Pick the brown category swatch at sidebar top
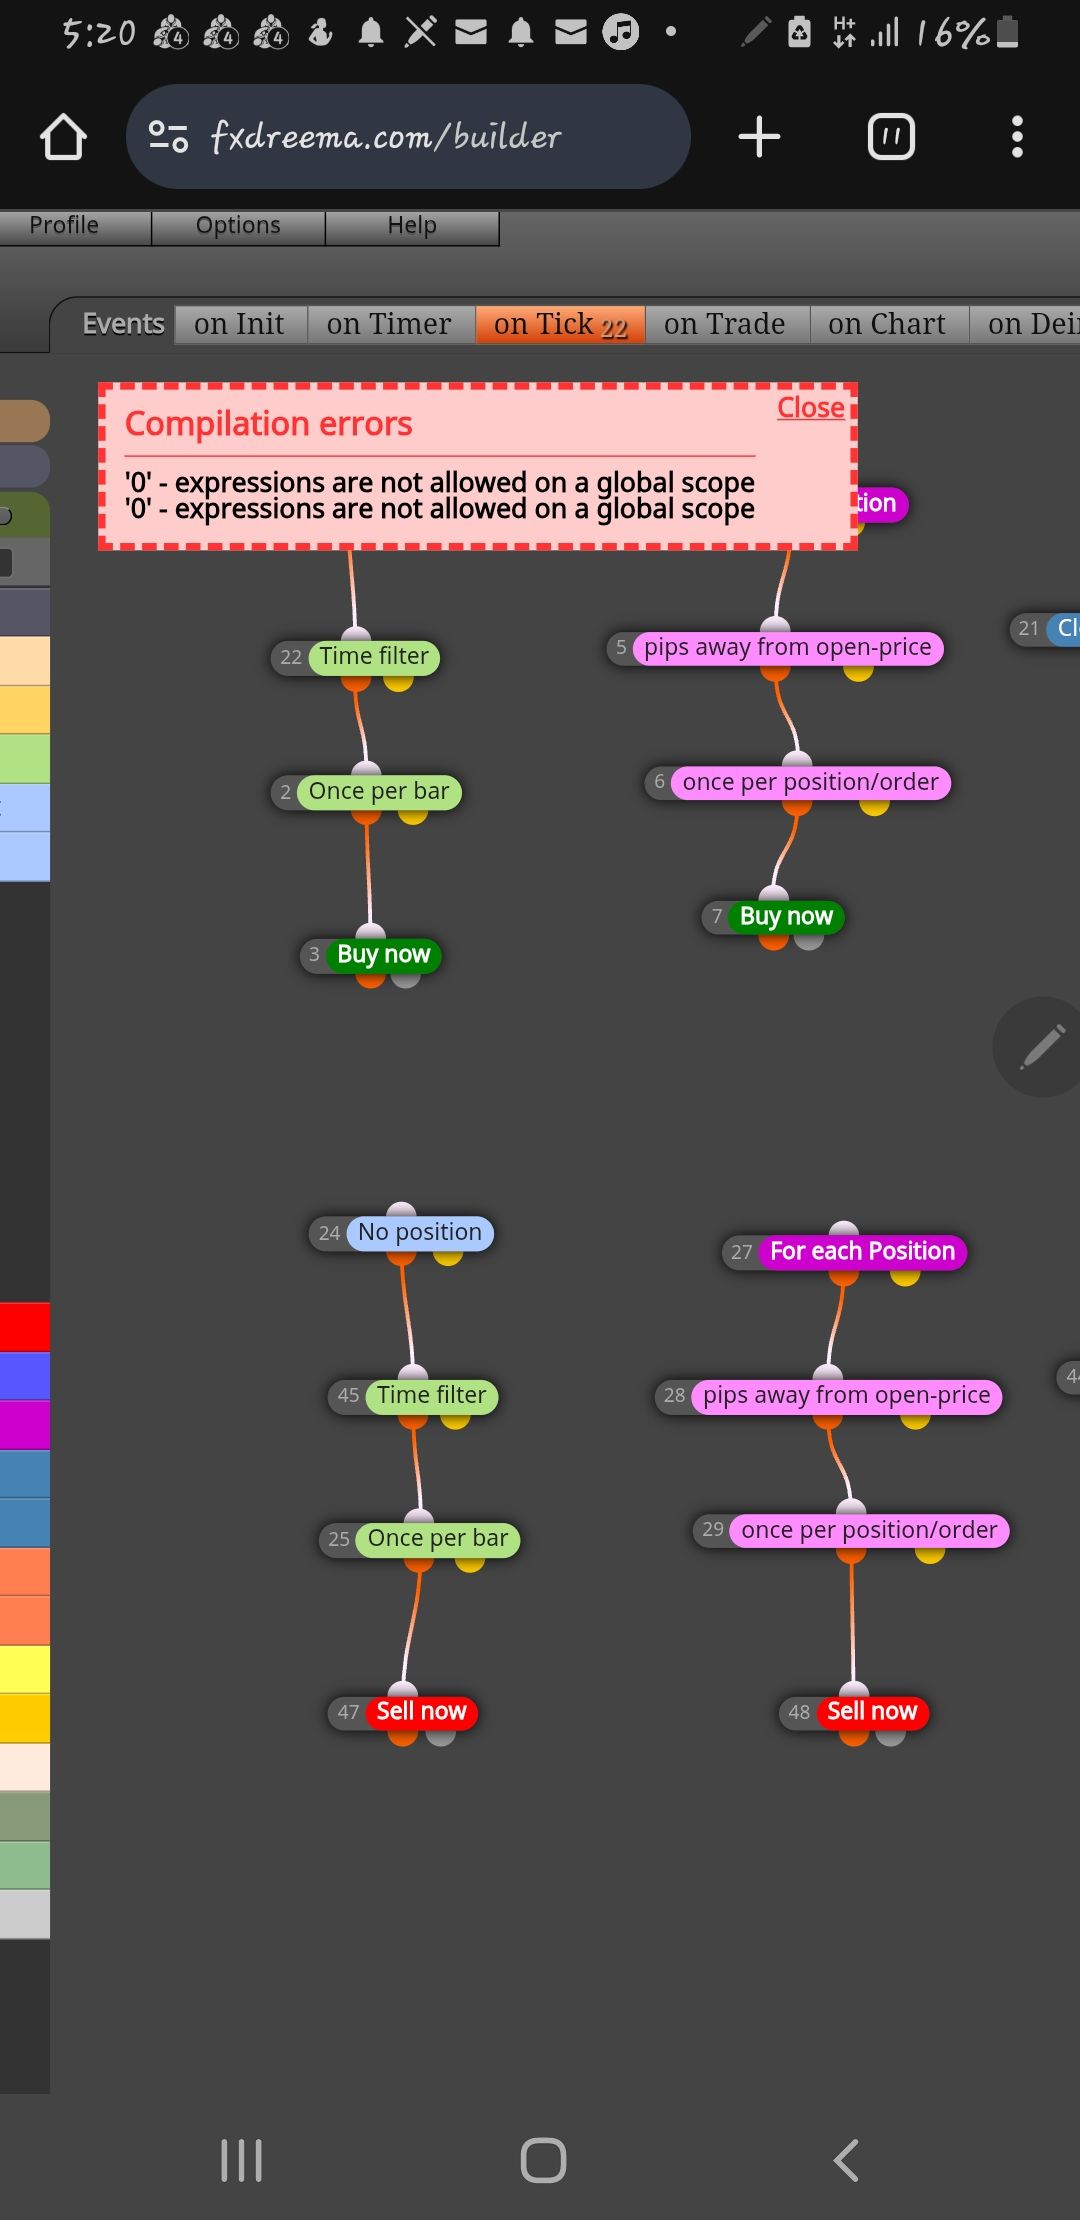This screenshot has height=2220, width=1080. (x=25, y=421)
